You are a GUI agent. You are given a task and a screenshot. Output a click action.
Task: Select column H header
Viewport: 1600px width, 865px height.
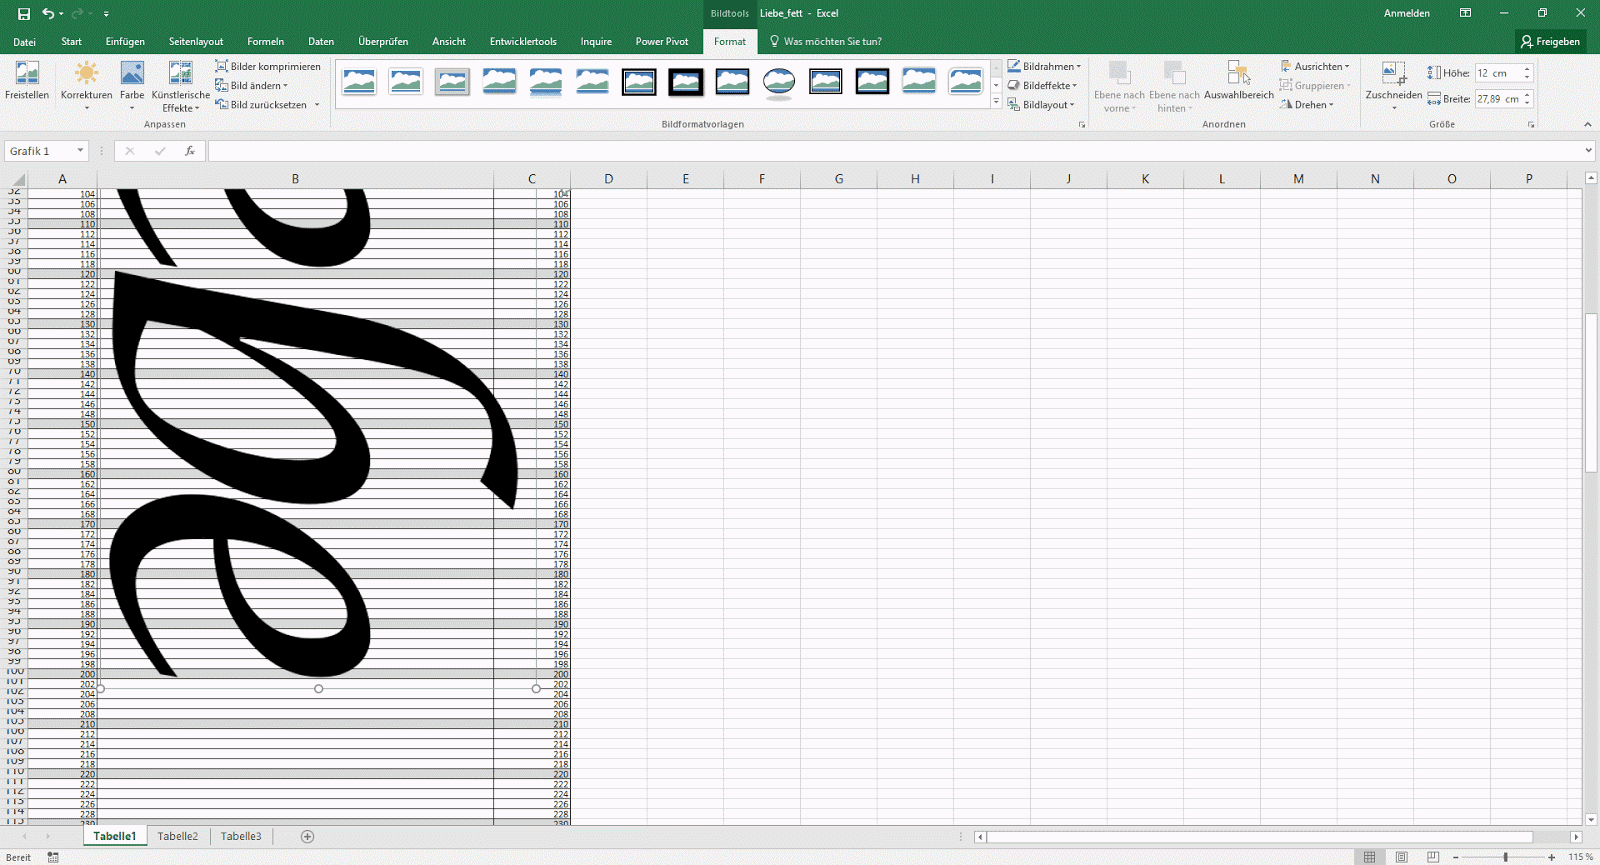915,179
